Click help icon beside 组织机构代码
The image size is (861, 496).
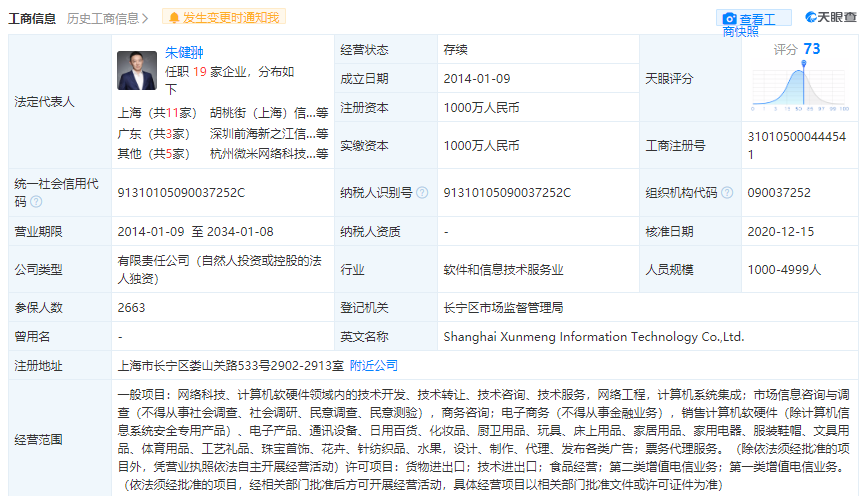726,193
